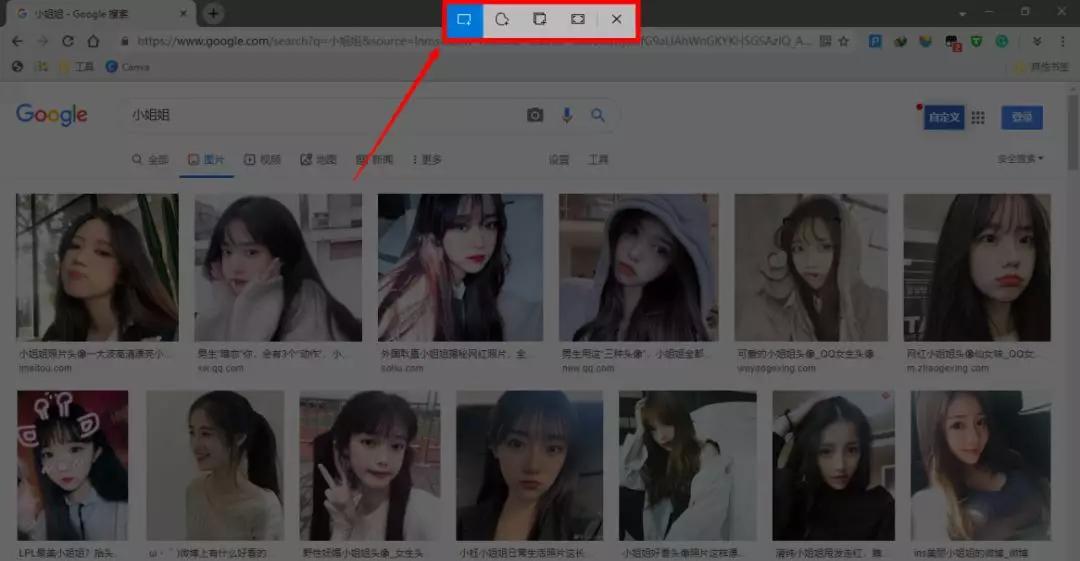Choose the fullscreen snip mode
This screenshot has width=1080, height=561.
(578, 19)
